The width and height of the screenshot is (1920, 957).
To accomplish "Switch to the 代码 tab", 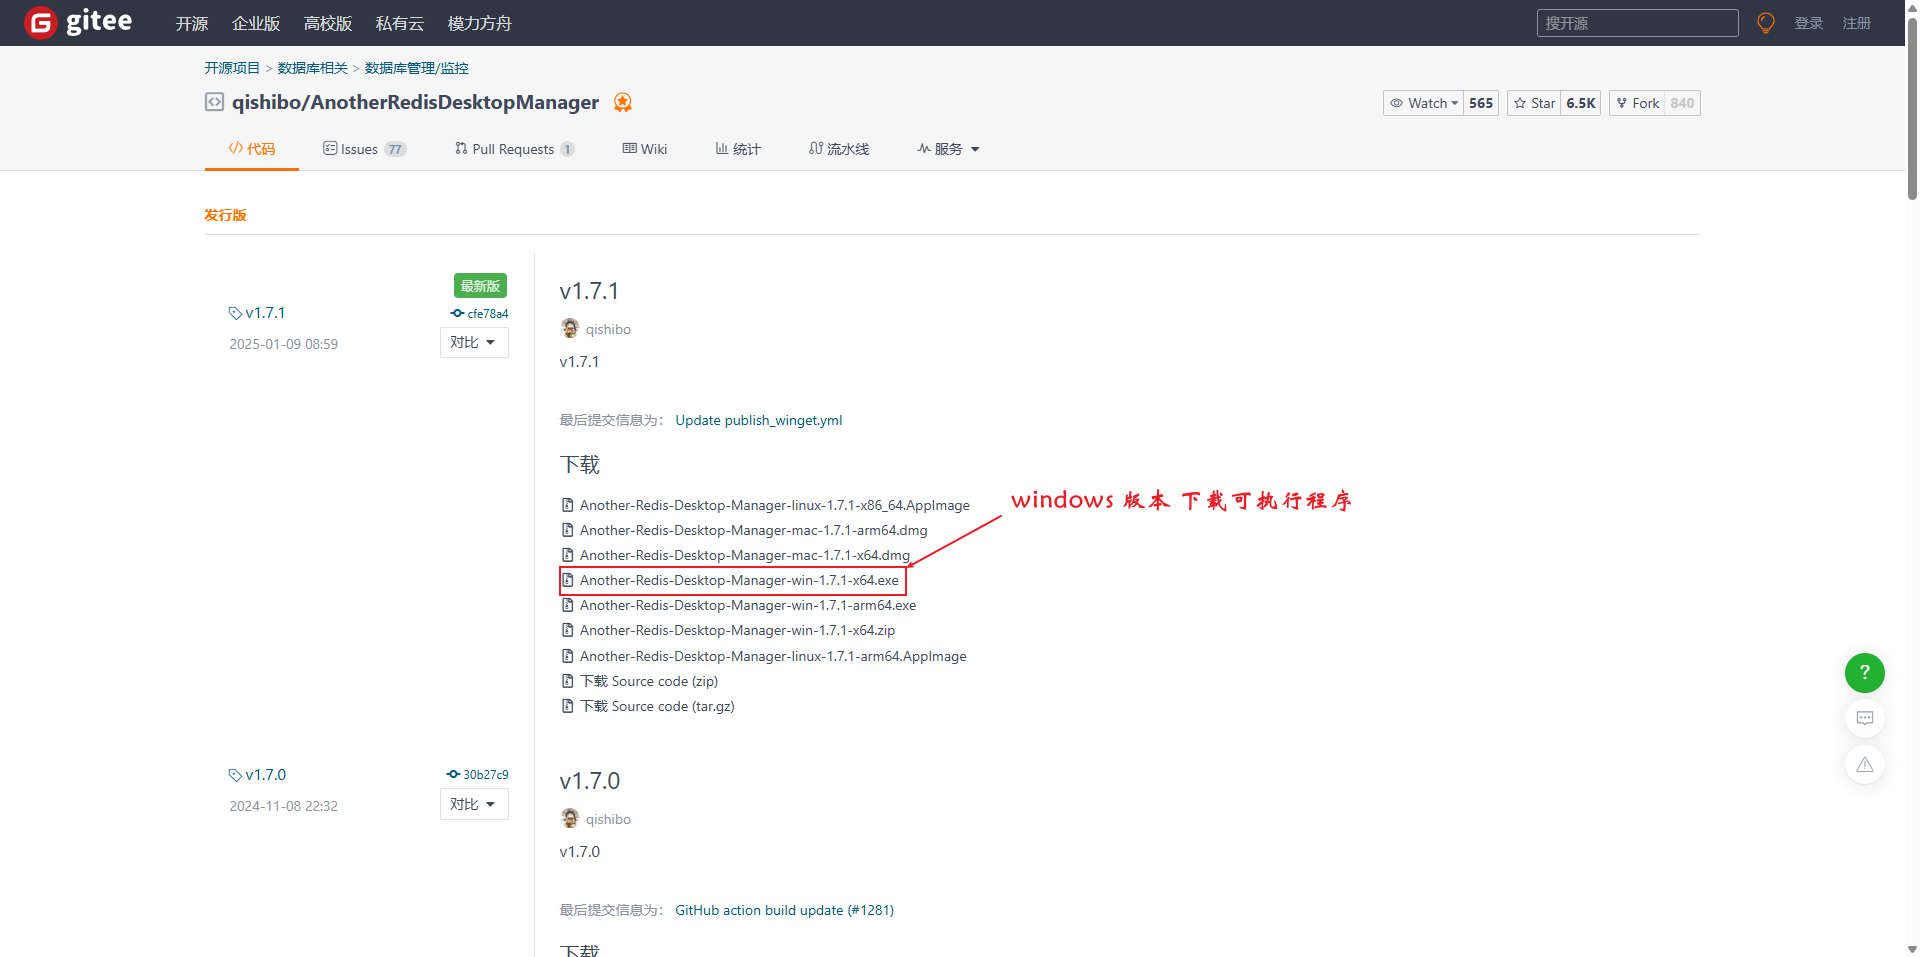I will coord(252,149).
